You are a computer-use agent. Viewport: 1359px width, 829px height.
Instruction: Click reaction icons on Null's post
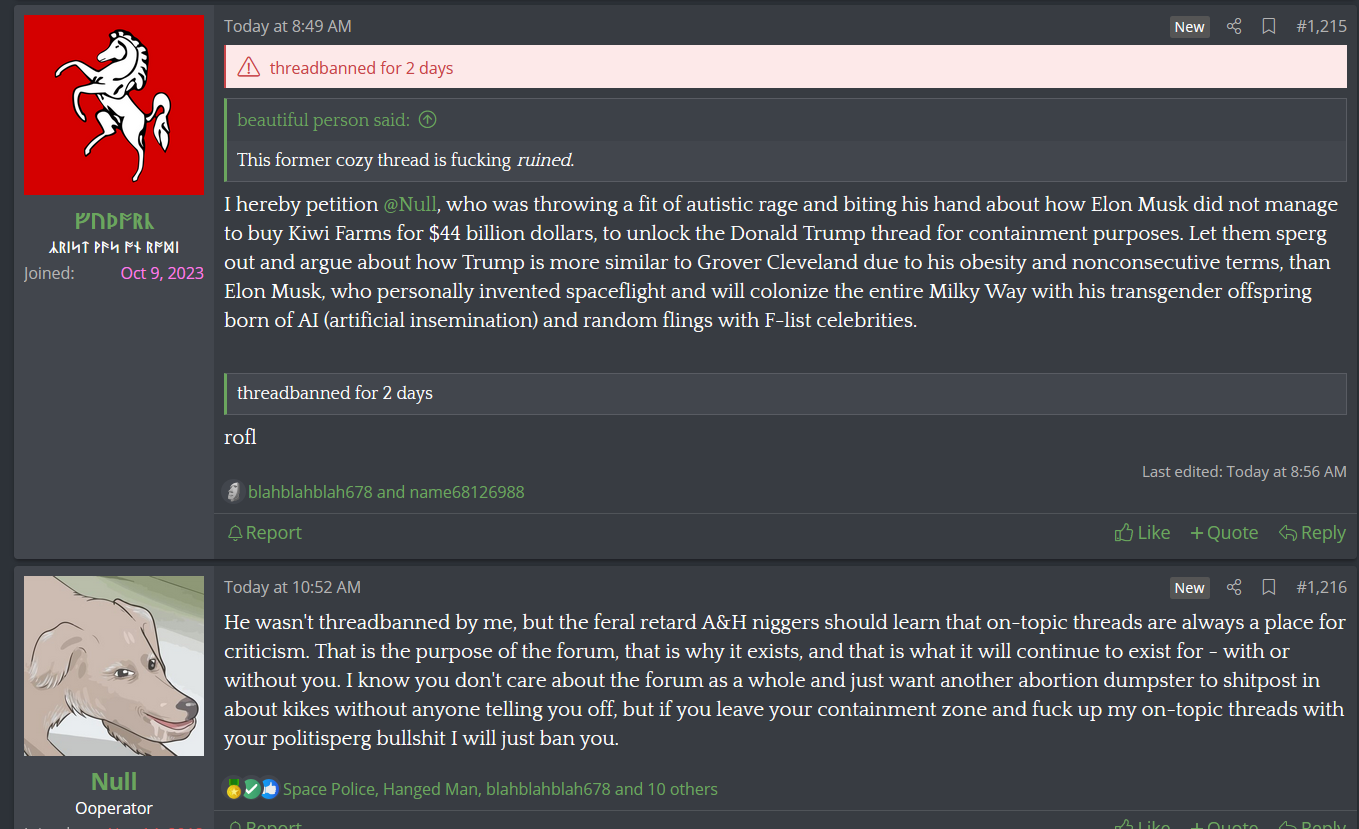coord(251,789)
